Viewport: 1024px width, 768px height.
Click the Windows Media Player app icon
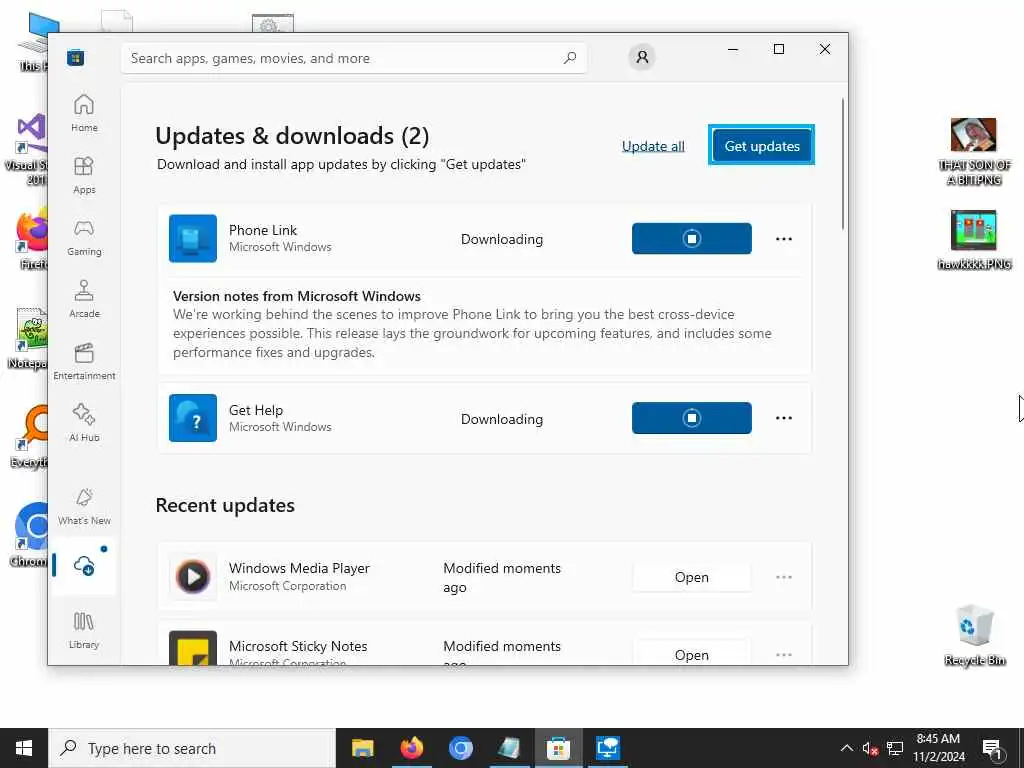pos(193,577)
